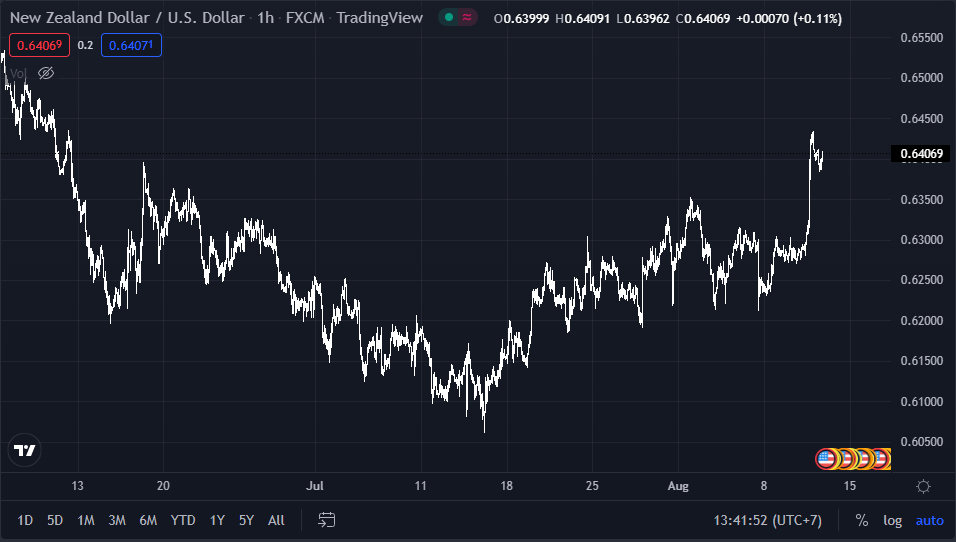This screenshot has height=542, width=956.
Task: Click the 0.63000 price axis label
Action: (922, 240)
